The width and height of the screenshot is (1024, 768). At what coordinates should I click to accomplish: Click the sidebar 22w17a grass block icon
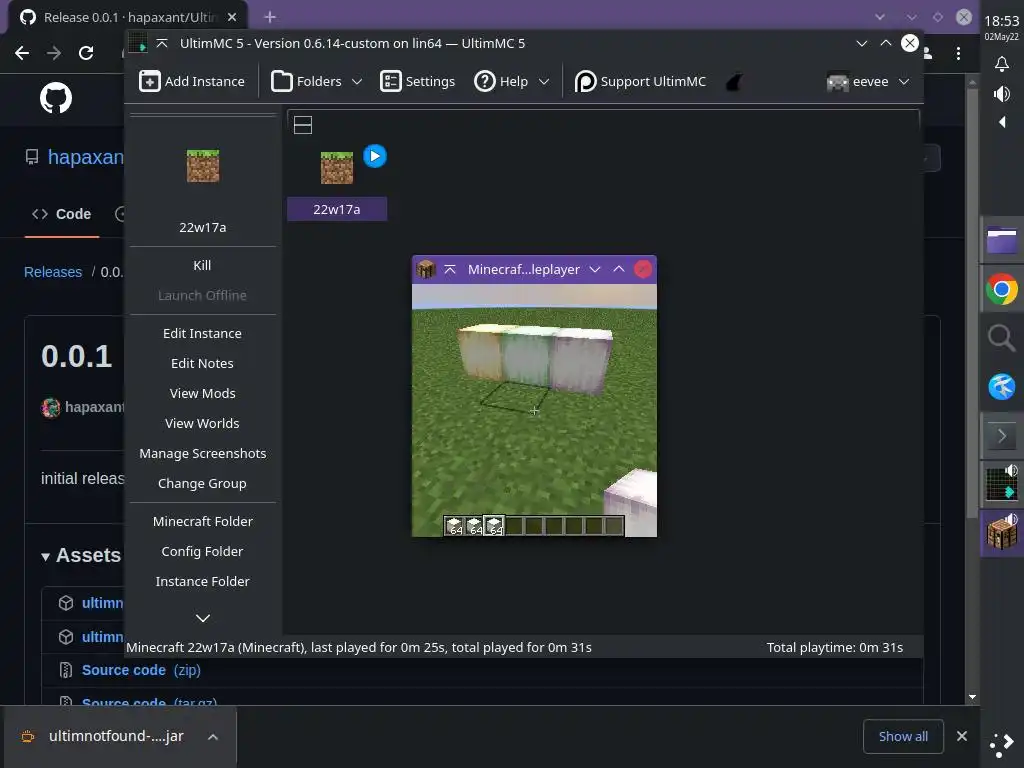[x=202, y=166]
